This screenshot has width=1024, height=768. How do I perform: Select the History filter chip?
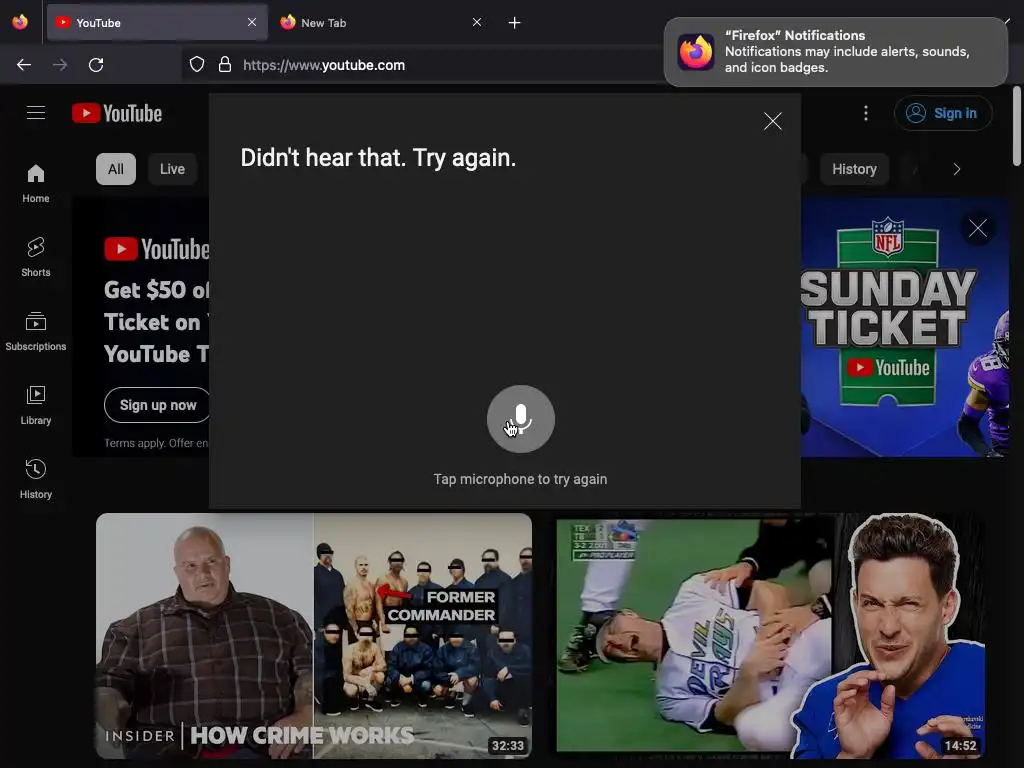tap(854, 169)
